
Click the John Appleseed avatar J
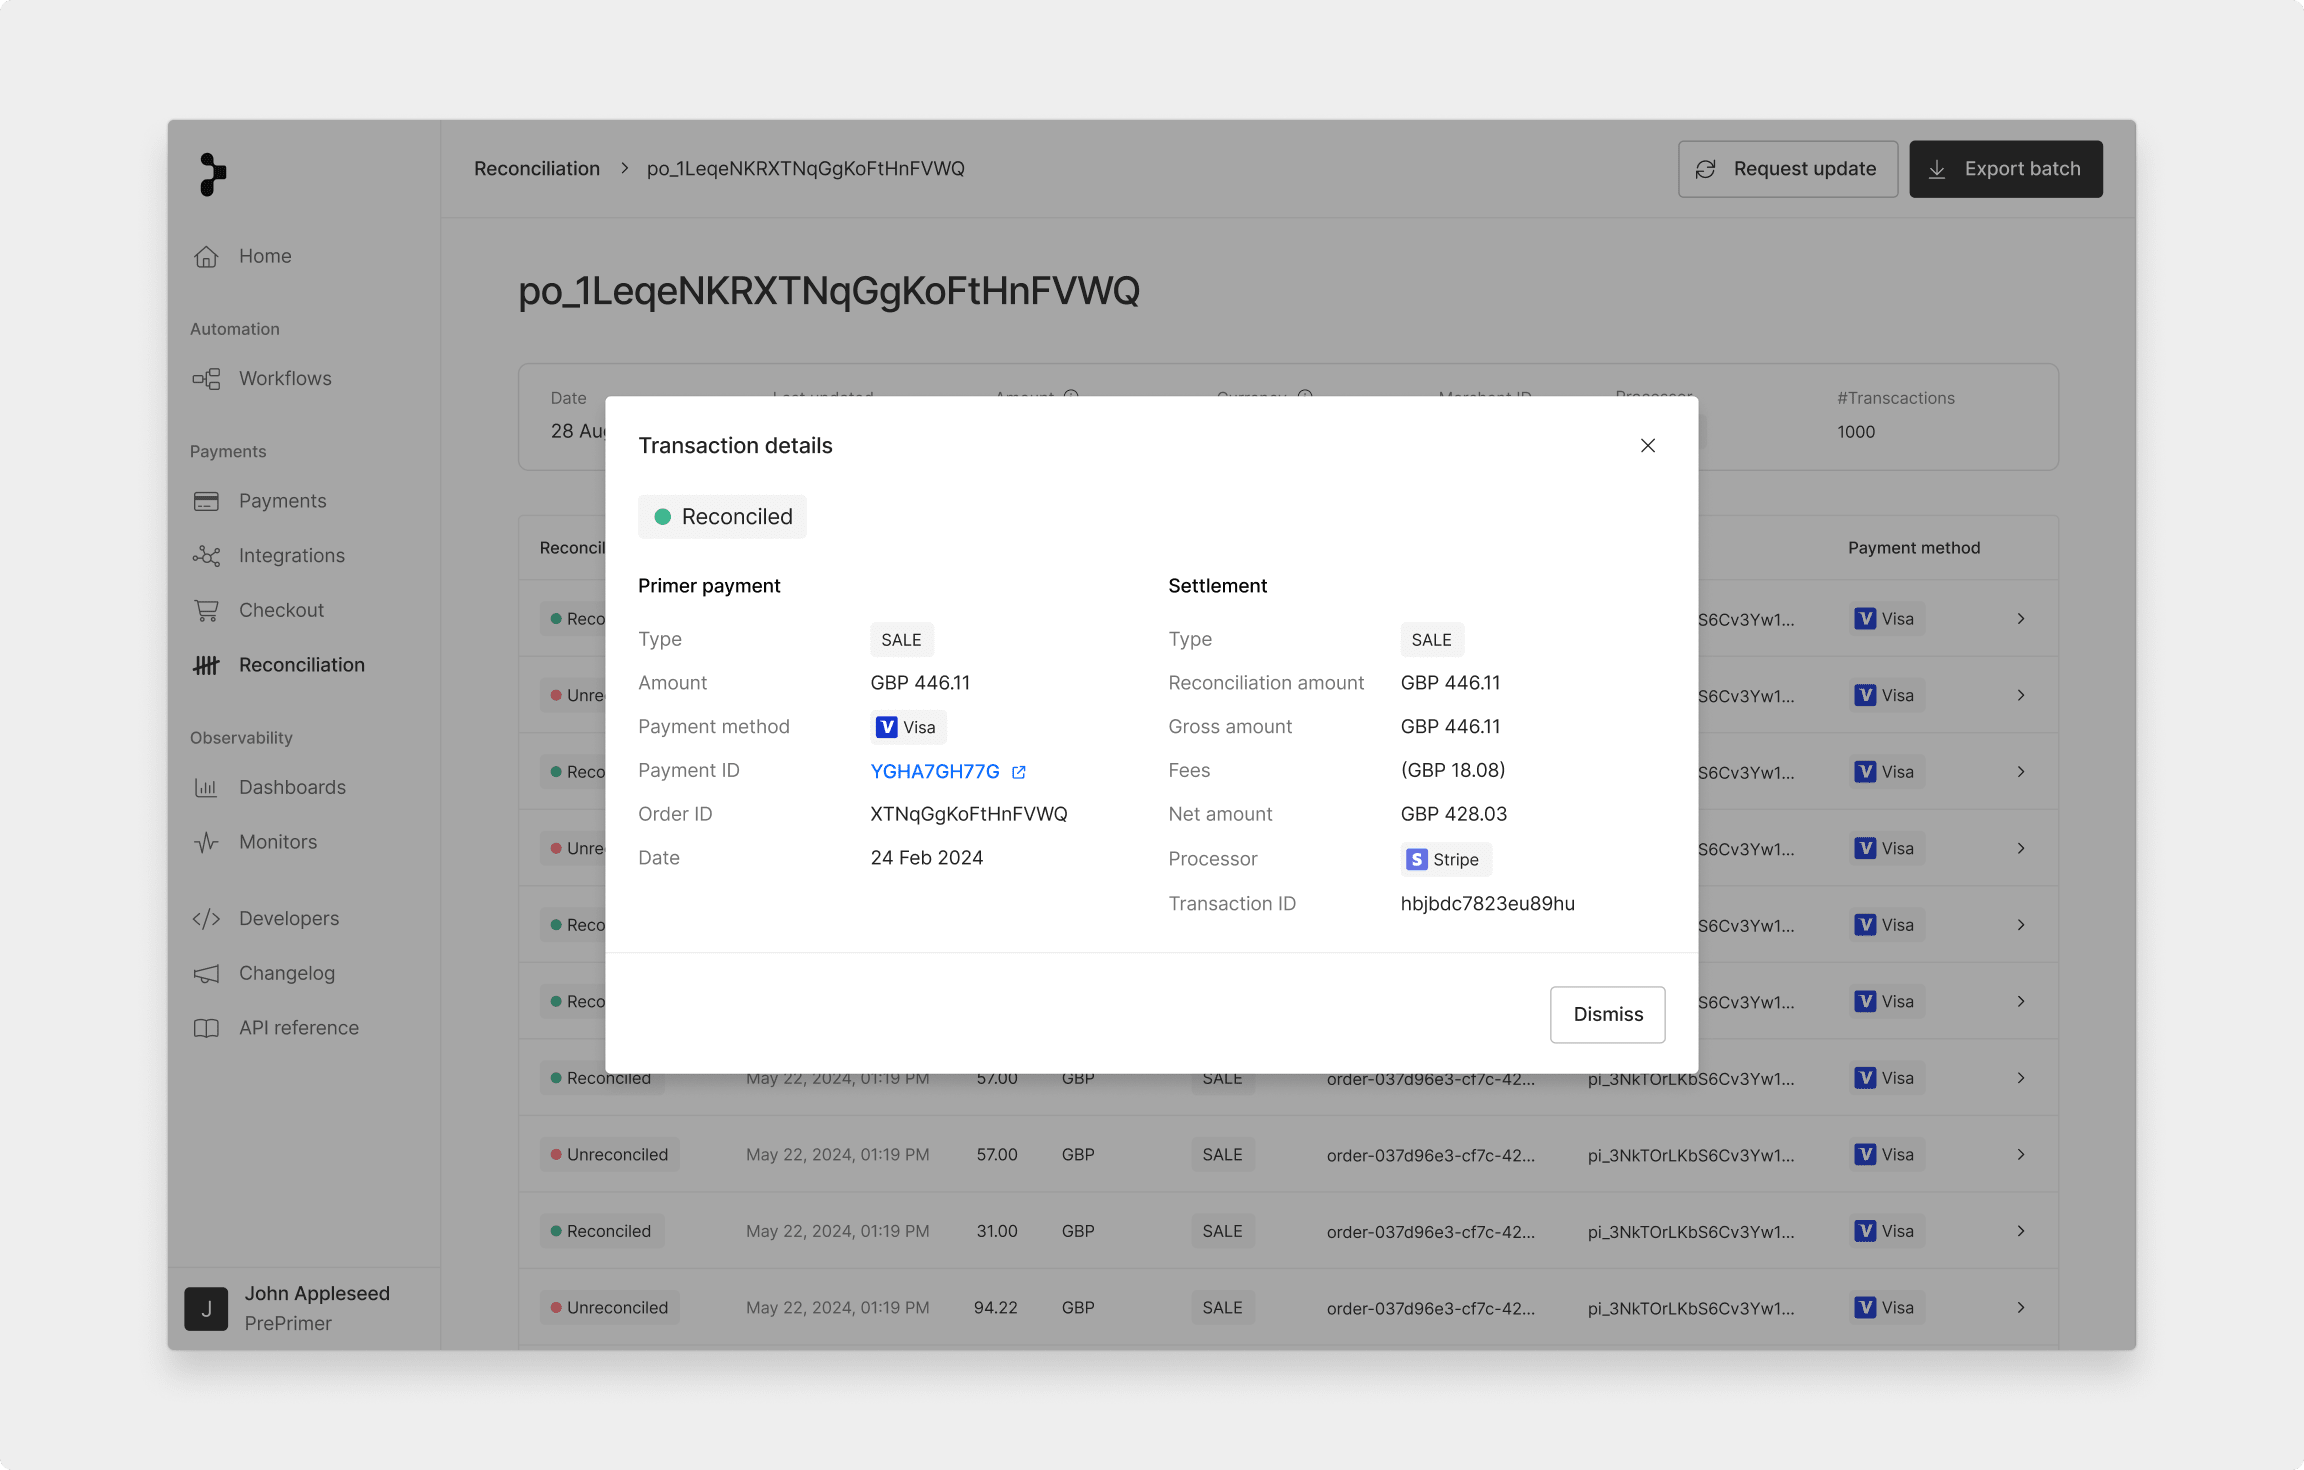(206, 1309)
